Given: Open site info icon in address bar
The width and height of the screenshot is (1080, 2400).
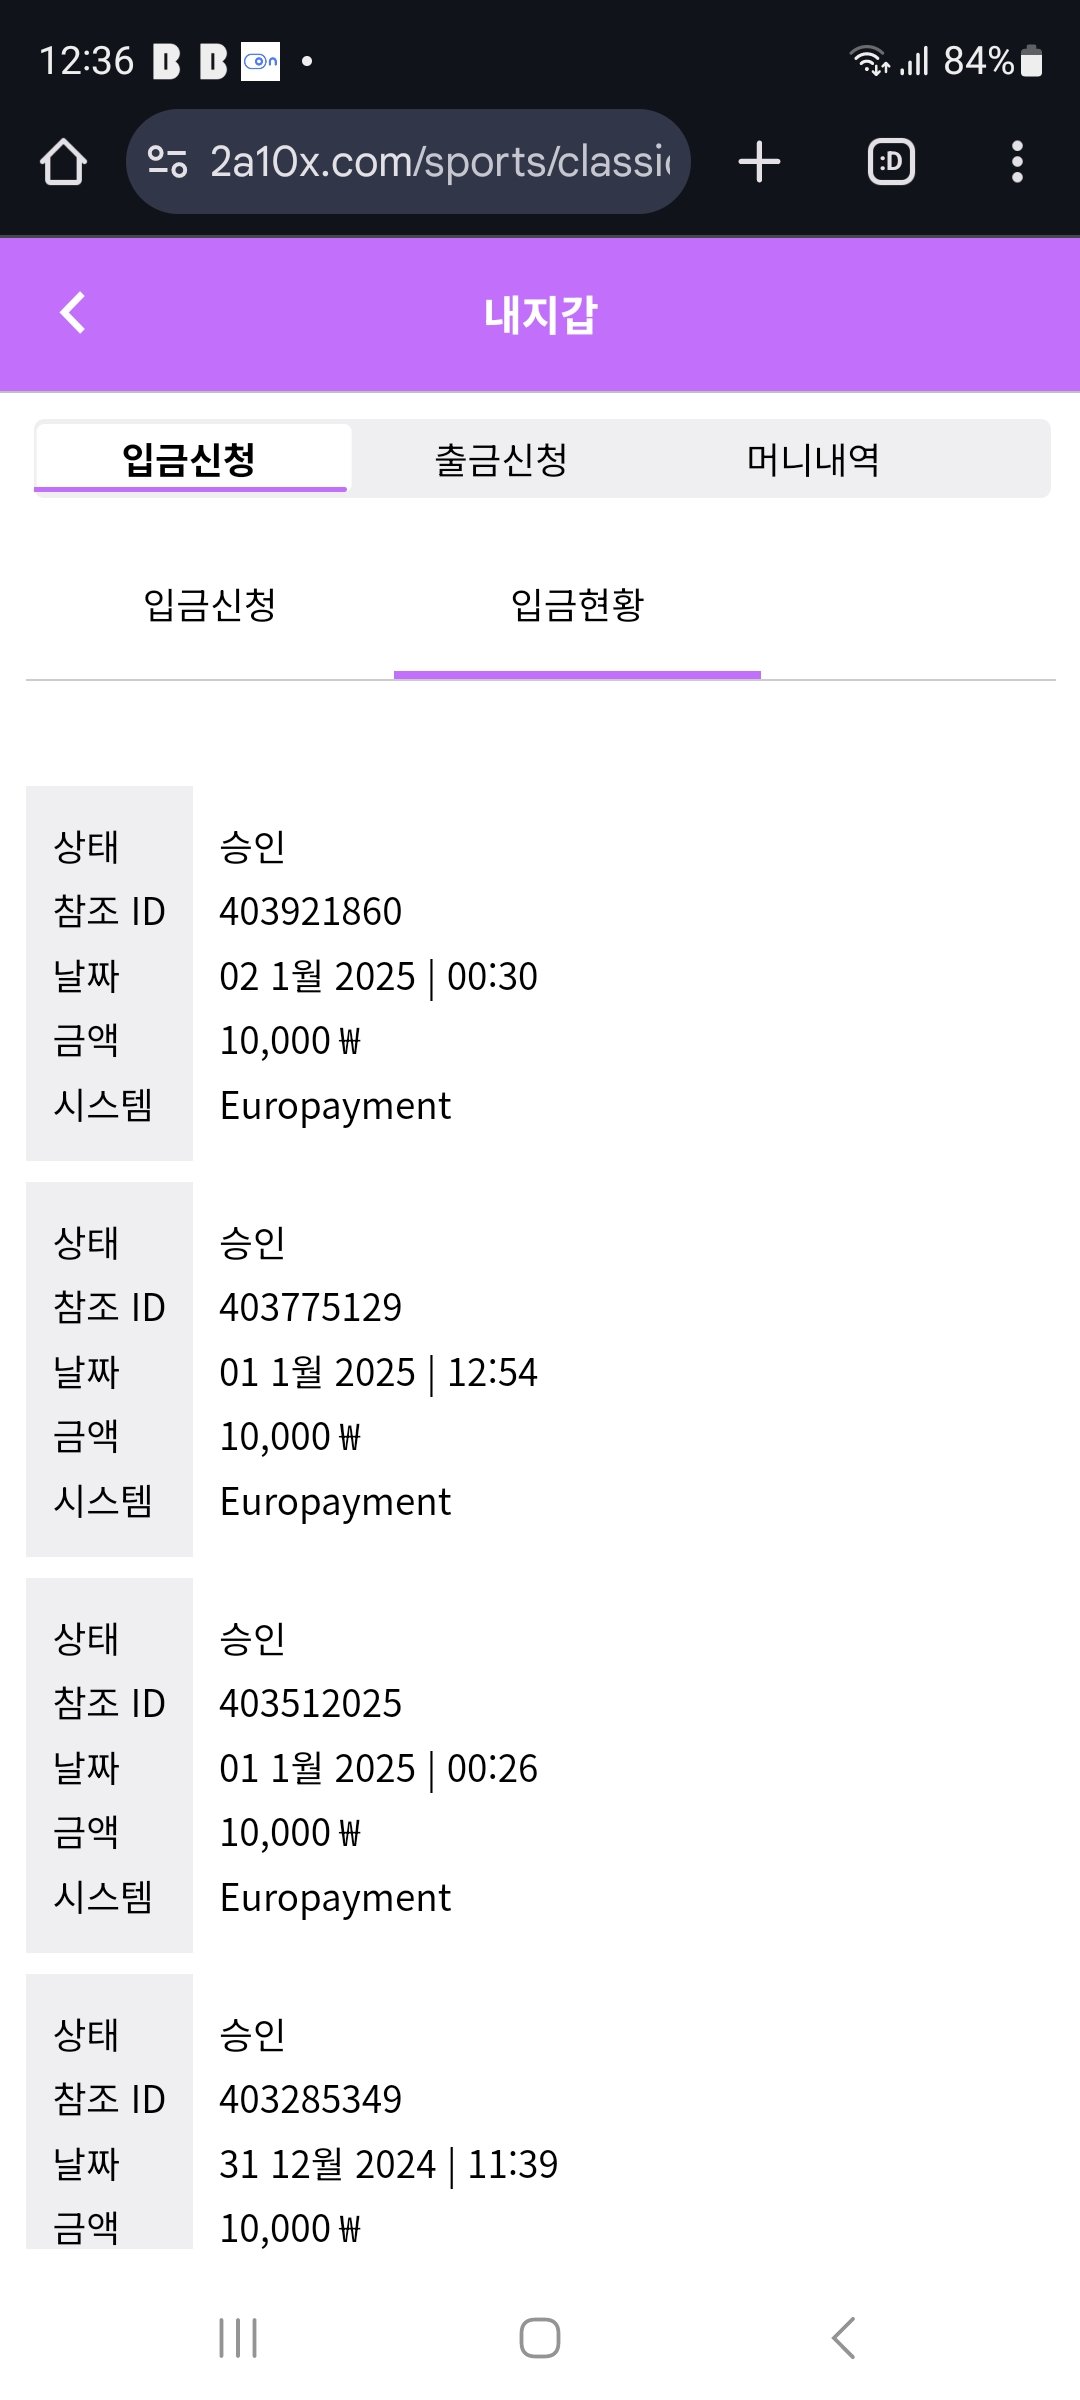Looking at the screenshot, I should [167, 162].
